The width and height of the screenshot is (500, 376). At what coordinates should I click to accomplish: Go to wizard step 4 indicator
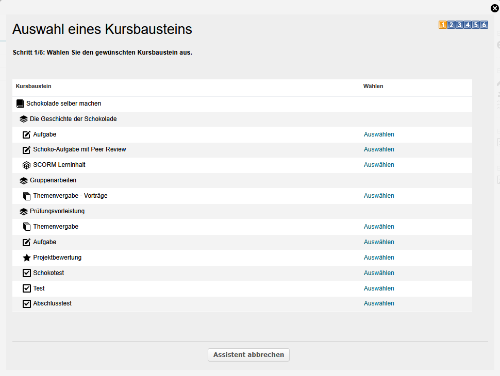(467, 25)
